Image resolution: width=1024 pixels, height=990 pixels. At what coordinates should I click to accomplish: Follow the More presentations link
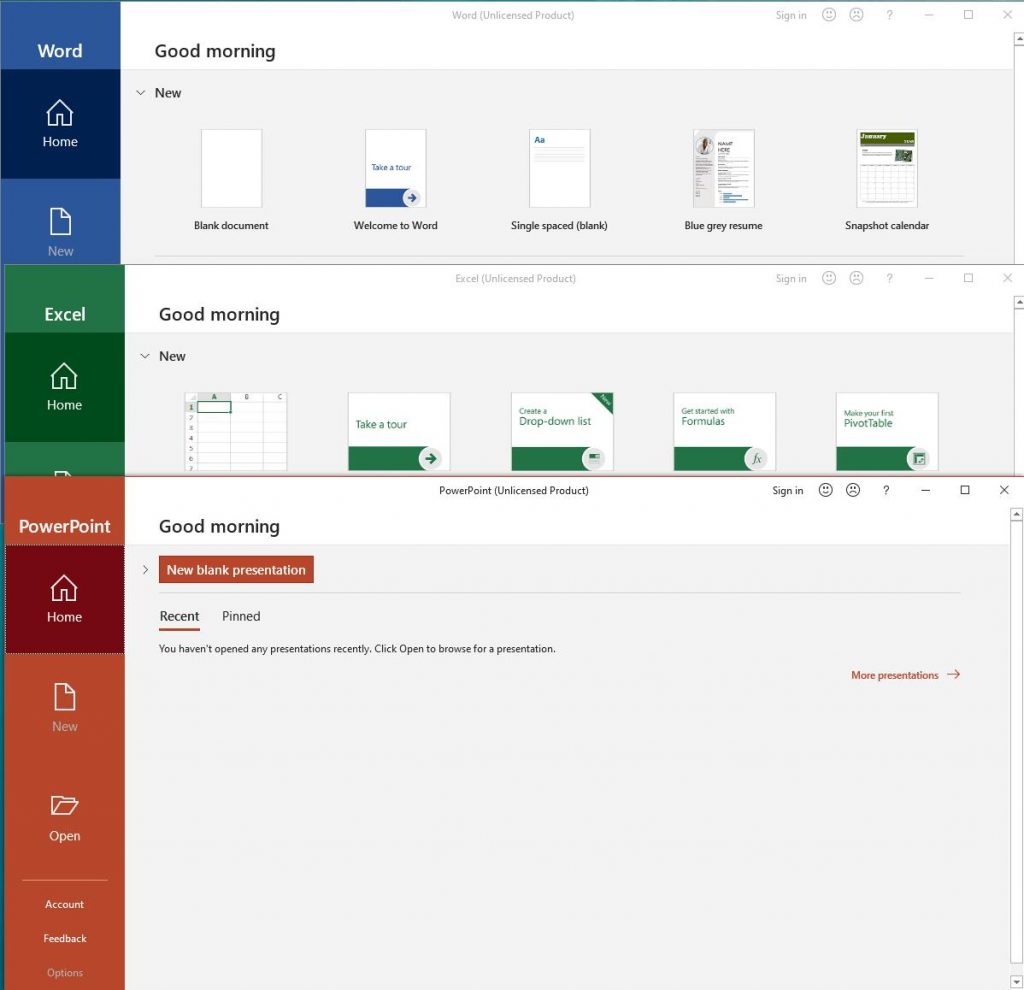(905, 675)
